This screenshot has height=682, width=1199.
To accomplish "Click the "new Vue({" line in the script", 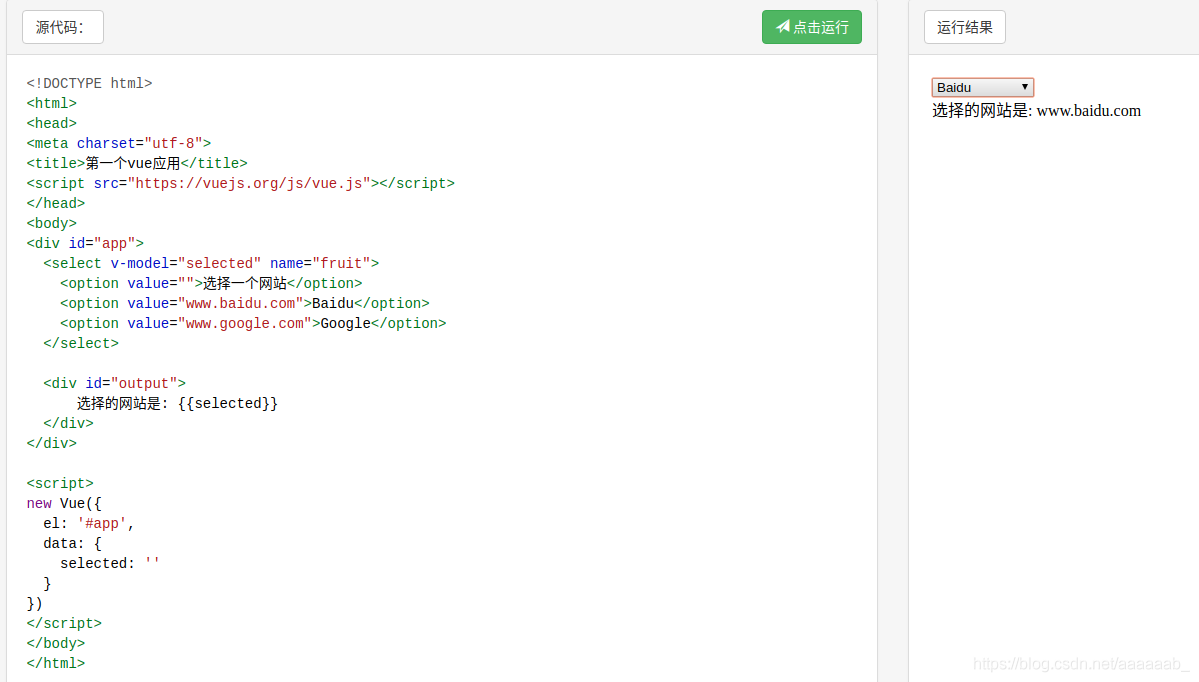I will 64,503.
